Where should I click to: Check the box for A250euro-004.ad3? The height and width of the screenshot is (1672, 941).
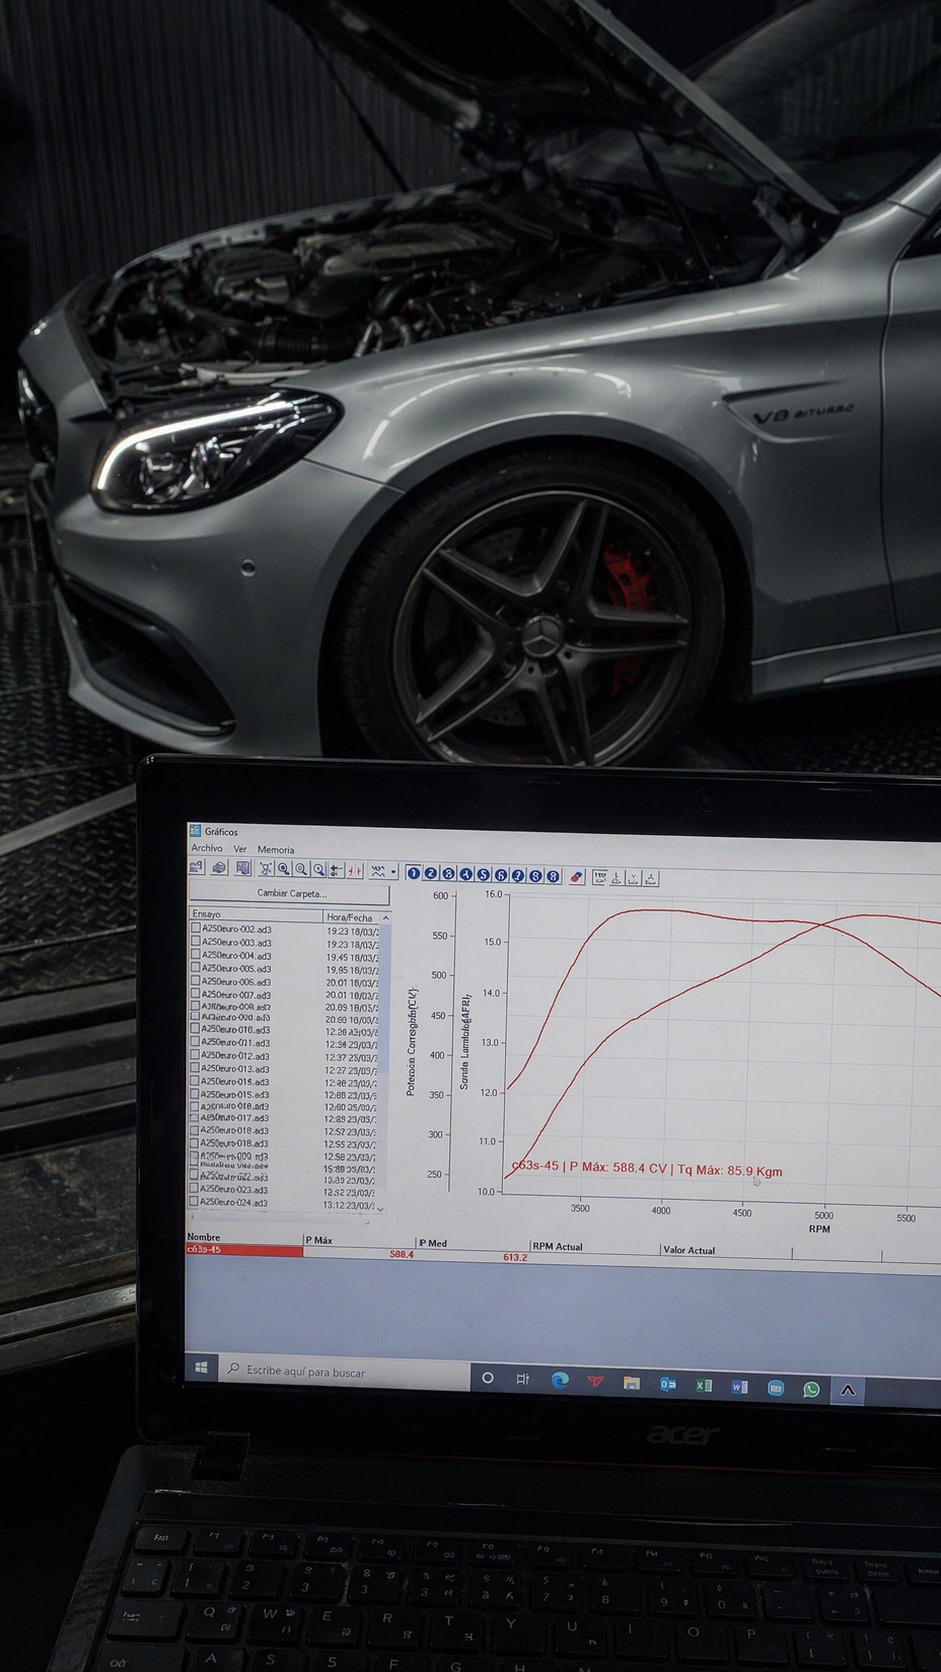click(196, 955)
